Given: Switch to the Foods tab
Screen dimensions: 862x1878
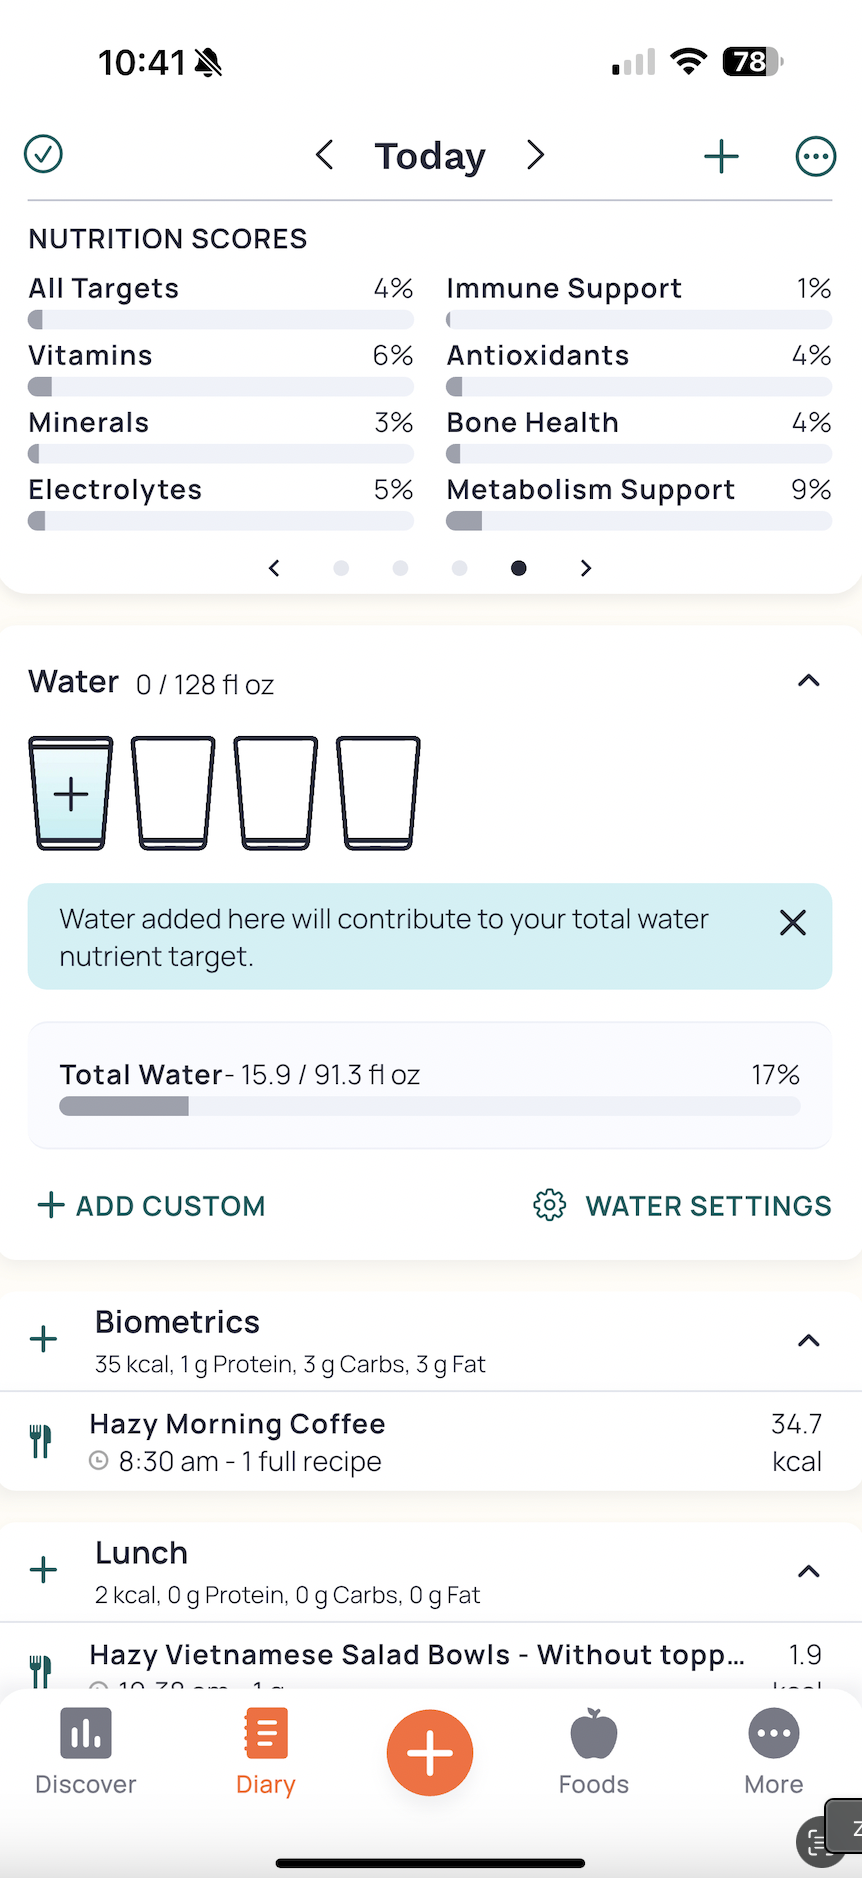Looking at the screenshot, I should (x=594, y=1752).
